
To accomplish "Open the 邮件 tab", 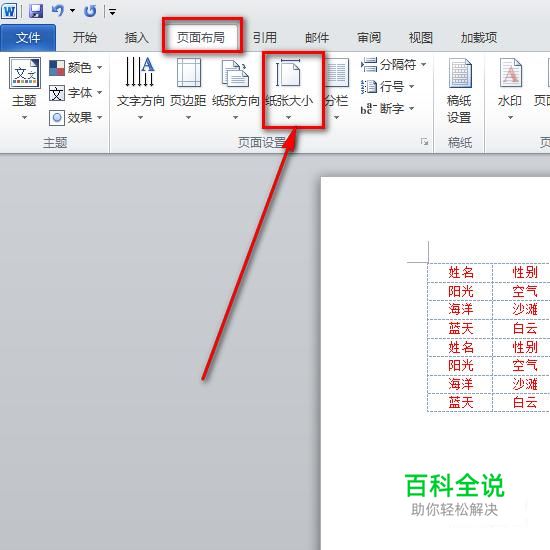I will [317, 38].
